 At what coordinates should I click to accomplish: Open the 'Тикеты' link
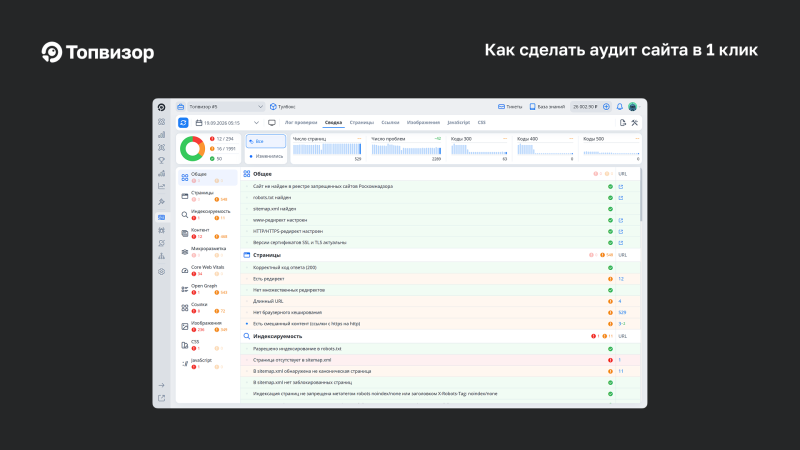click(x=510, y=107)
